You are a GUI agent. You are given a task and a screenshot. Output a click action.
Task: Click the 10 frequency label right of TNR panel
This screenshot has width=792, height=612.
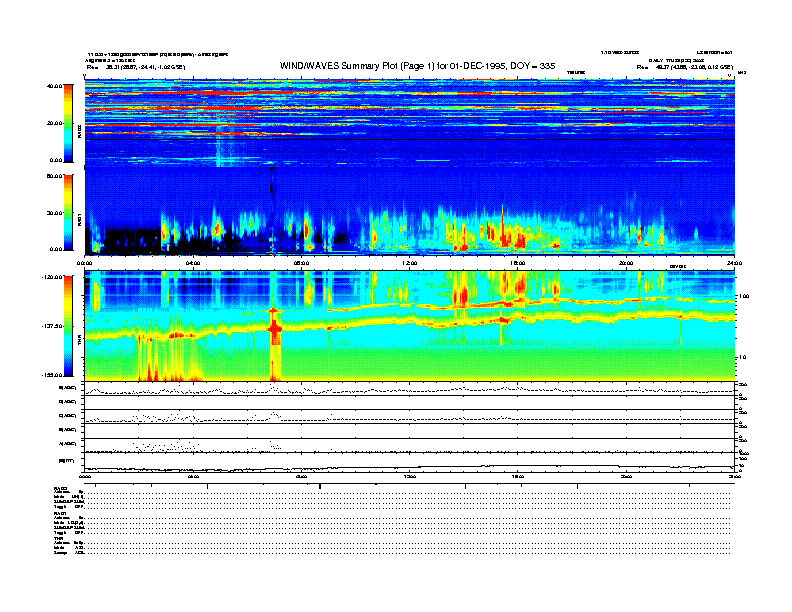742,358
